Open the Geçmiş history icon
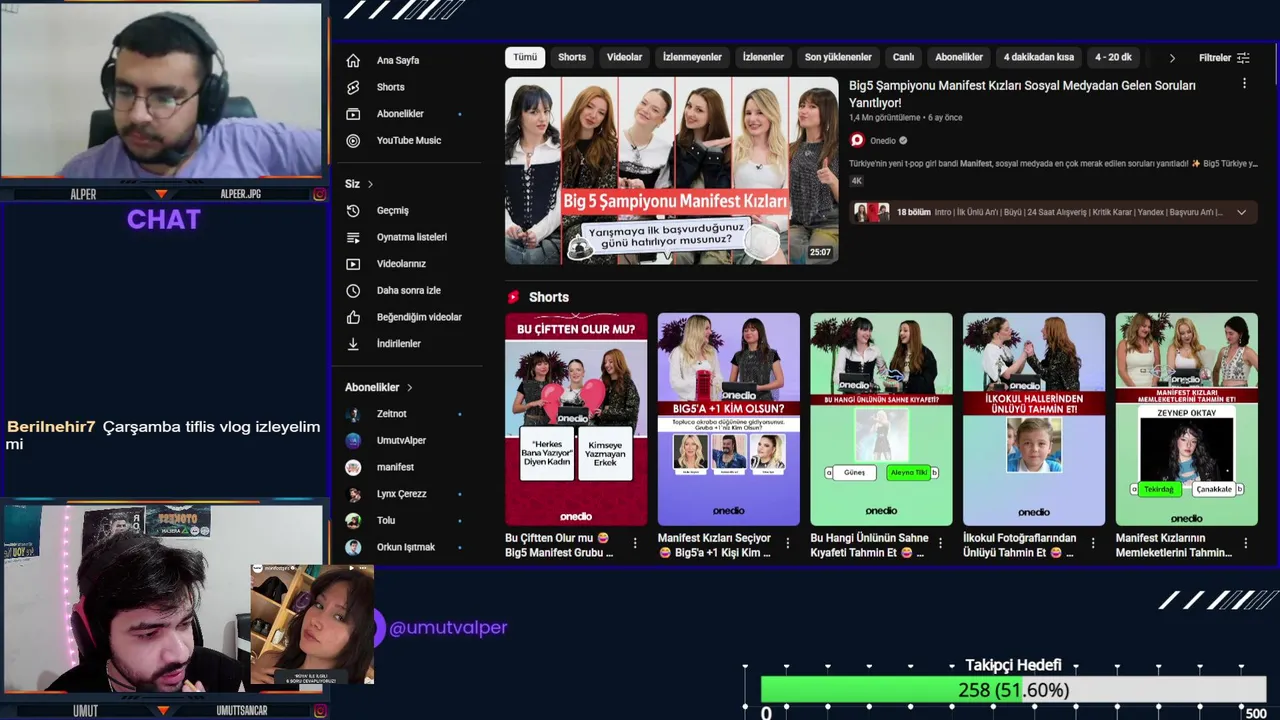1280x720 pixels. [353, 211]
